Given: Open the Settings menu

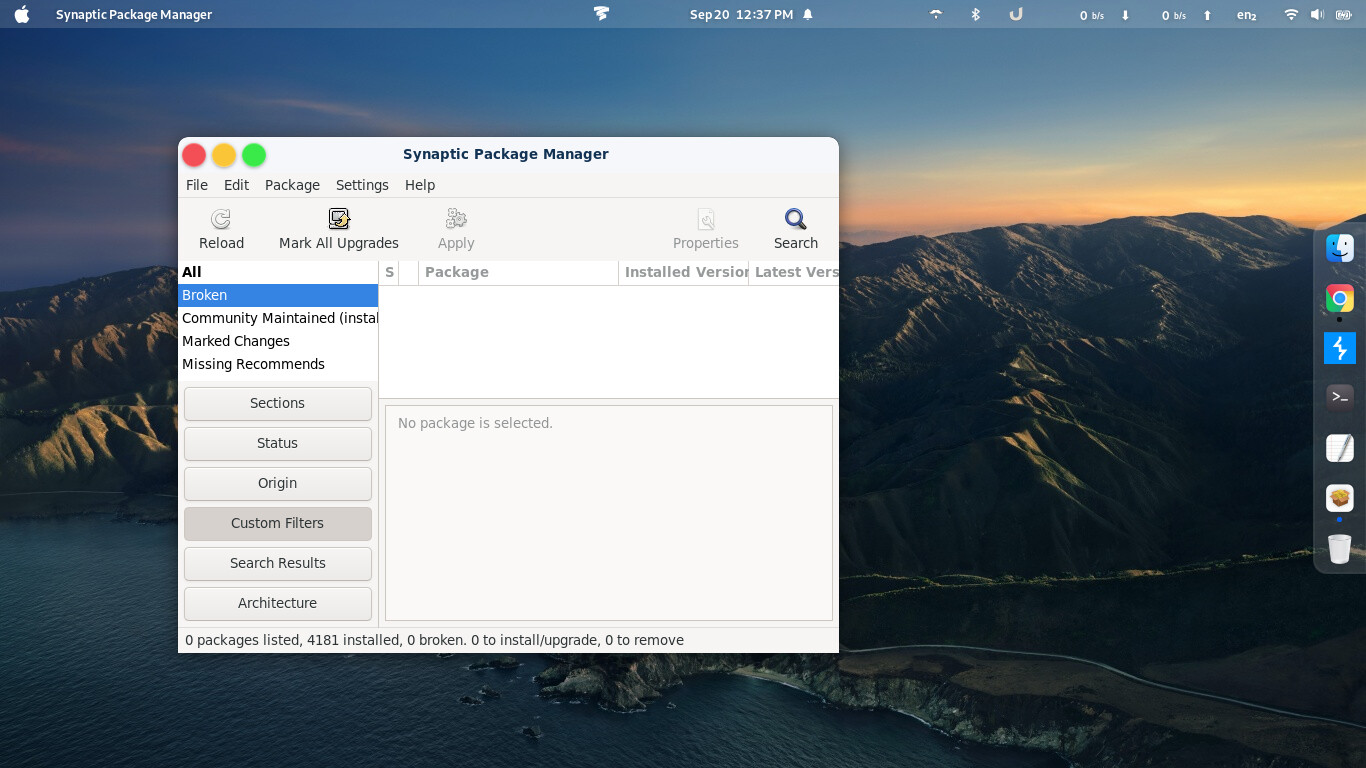Looking at the screenshot, I should point(362,185).
